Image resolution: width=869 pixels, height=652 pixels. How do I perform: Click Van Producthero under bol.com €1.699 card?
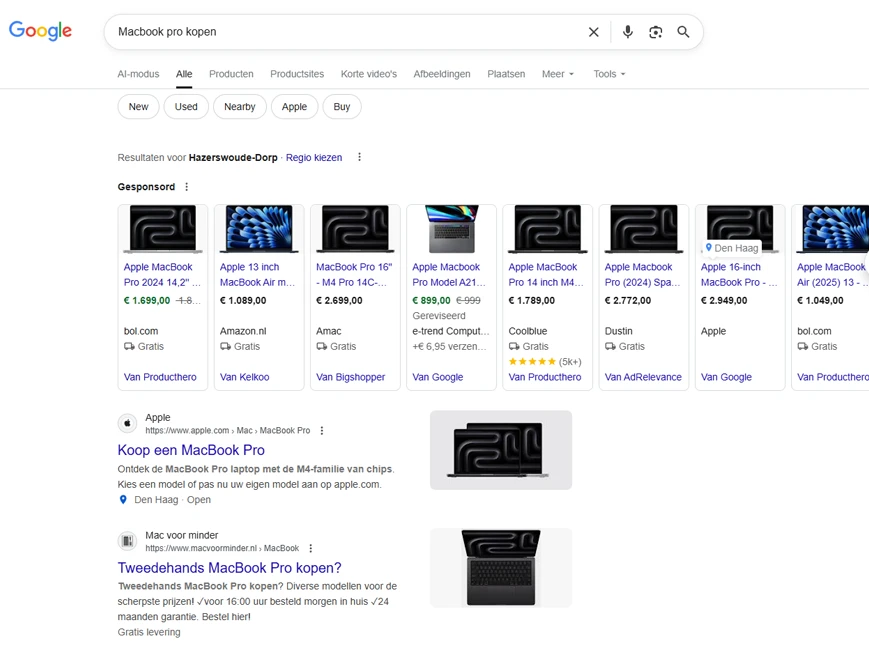click(x=160, y=377)
